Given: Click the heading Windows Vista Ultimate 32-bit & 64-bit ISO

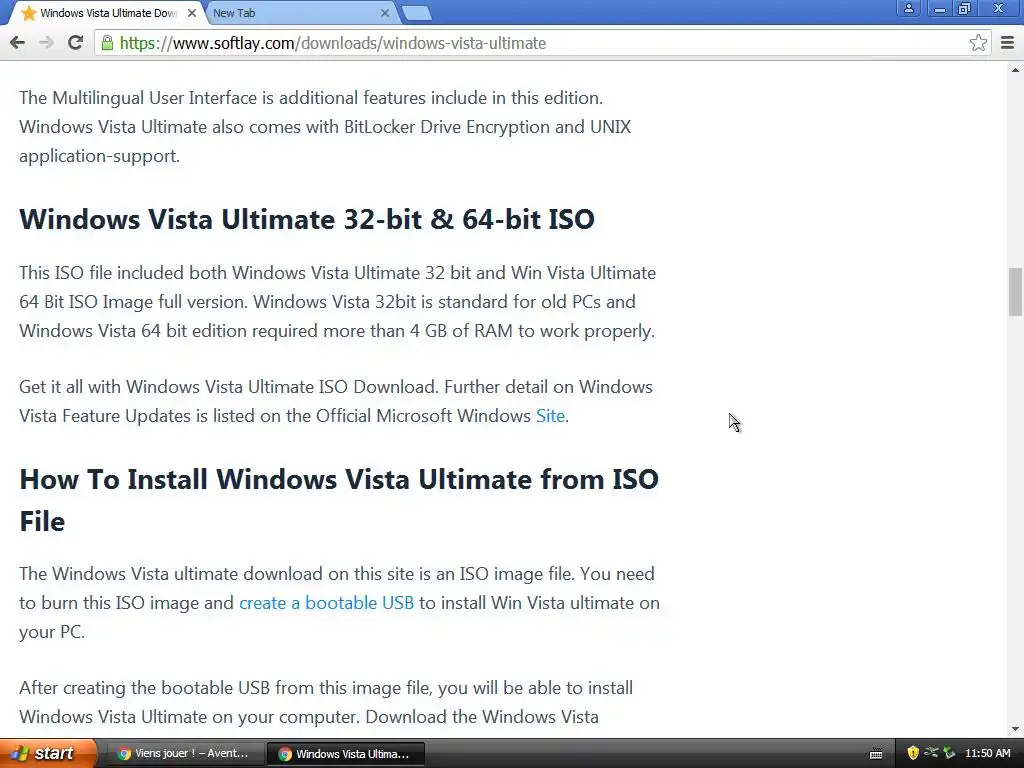Looking at the screenshot, I should click(307, 219).
